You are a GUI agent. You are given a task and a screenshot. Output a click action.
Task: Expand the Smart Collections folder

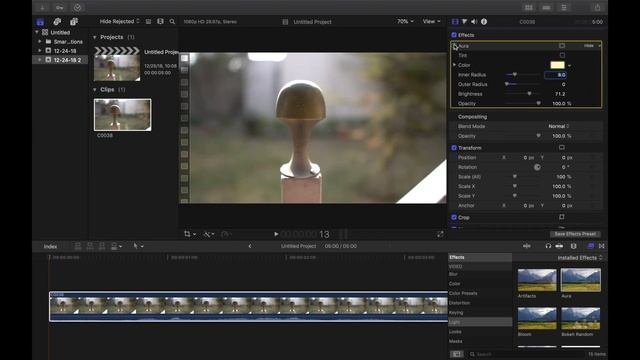[40, 42]
